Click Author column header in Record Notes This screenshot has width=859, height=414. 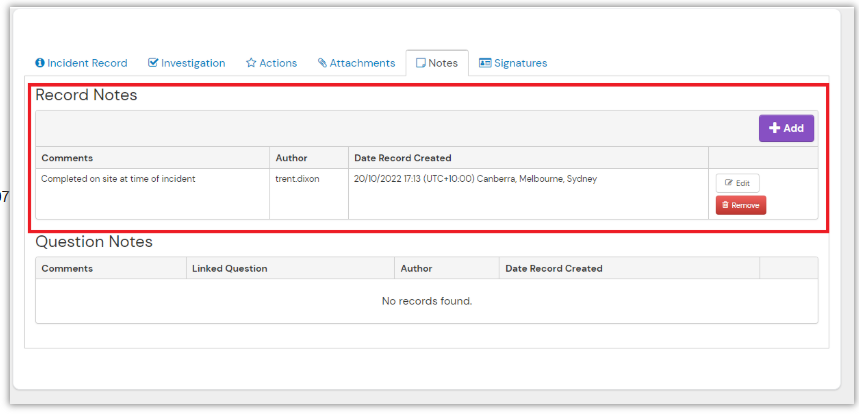[x=291, y=158]
